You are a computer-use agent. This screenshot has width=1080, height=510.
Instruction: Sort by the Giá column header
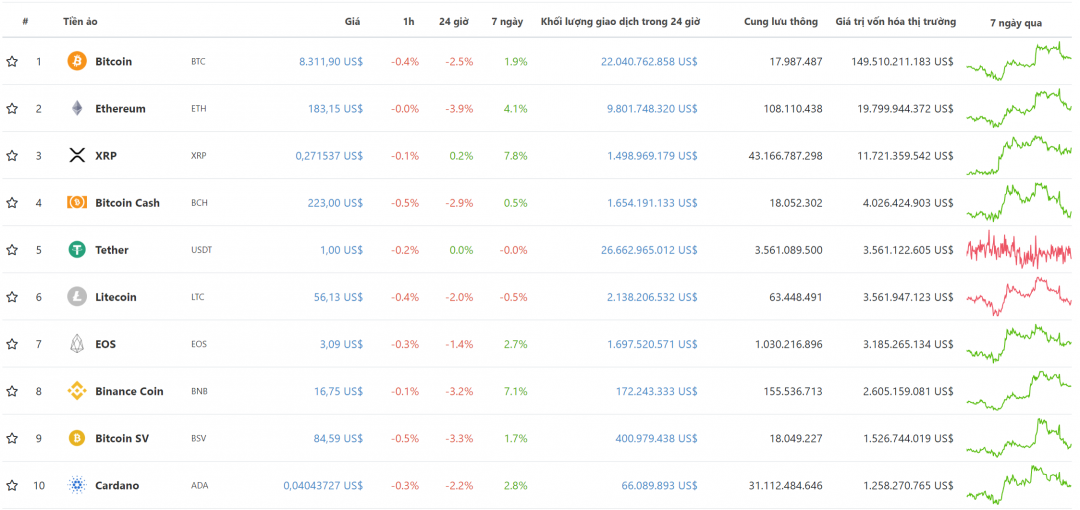353,21
